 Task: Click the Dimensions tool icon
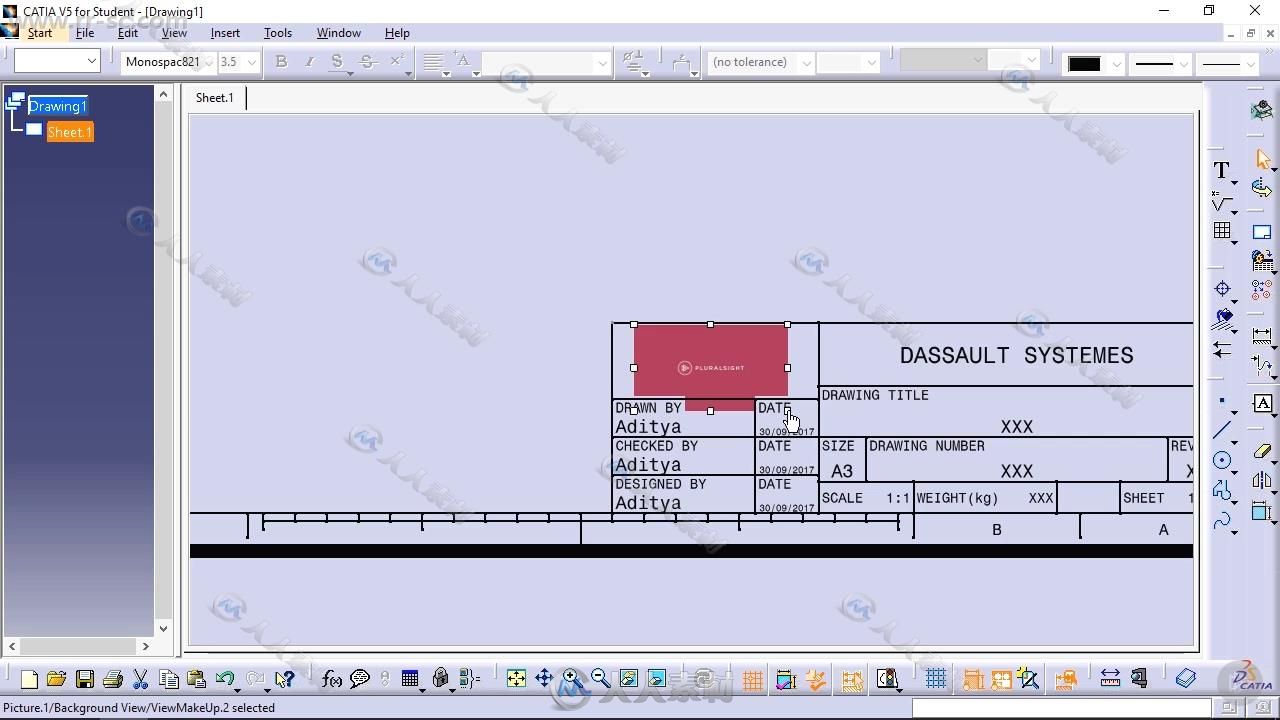point(1263,336)
